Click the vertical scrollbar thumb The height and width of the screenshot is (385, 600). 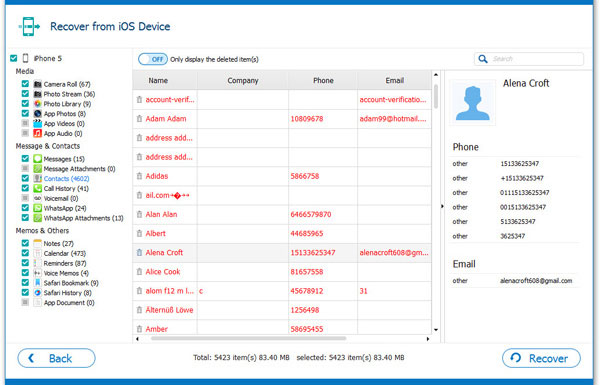click(436, 96)
